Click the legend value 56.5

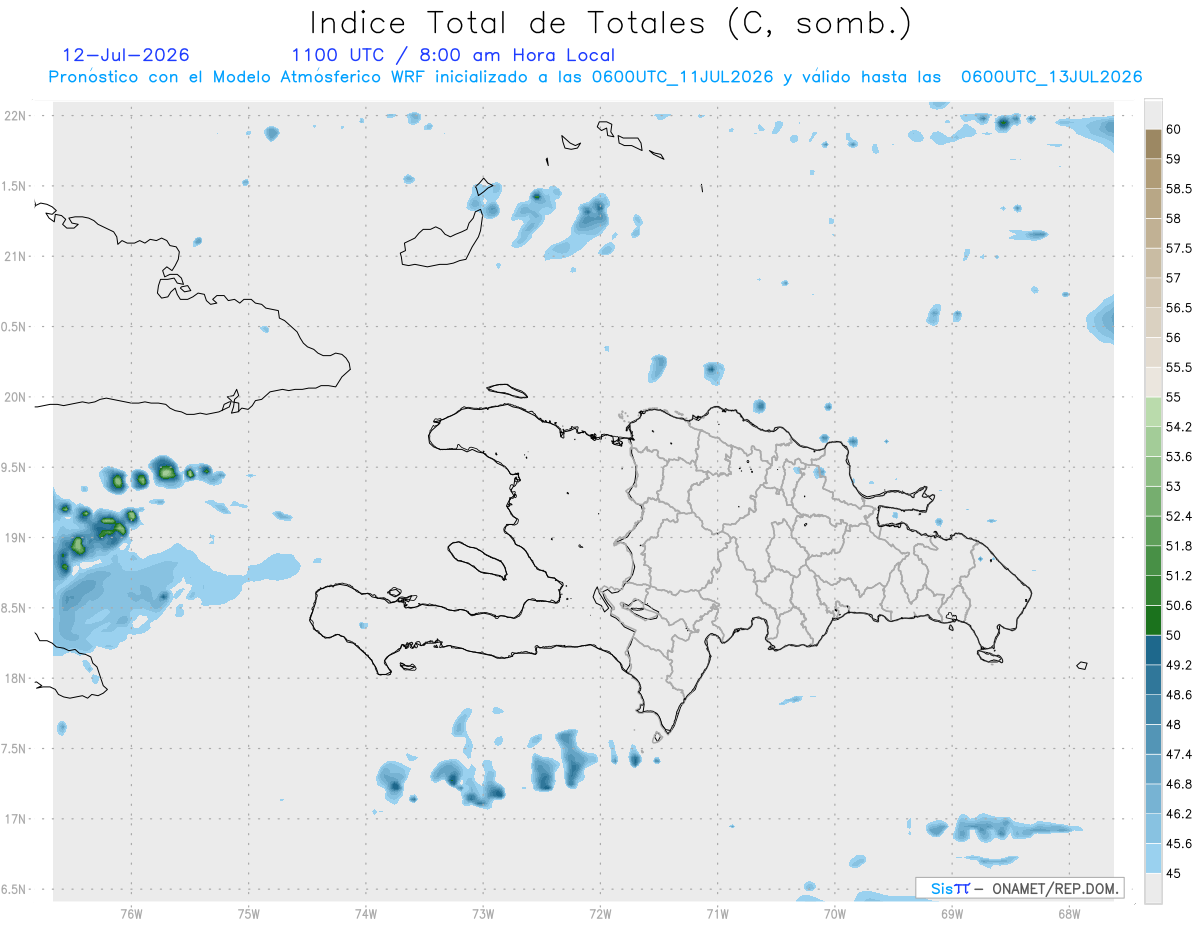point(1179,308)
